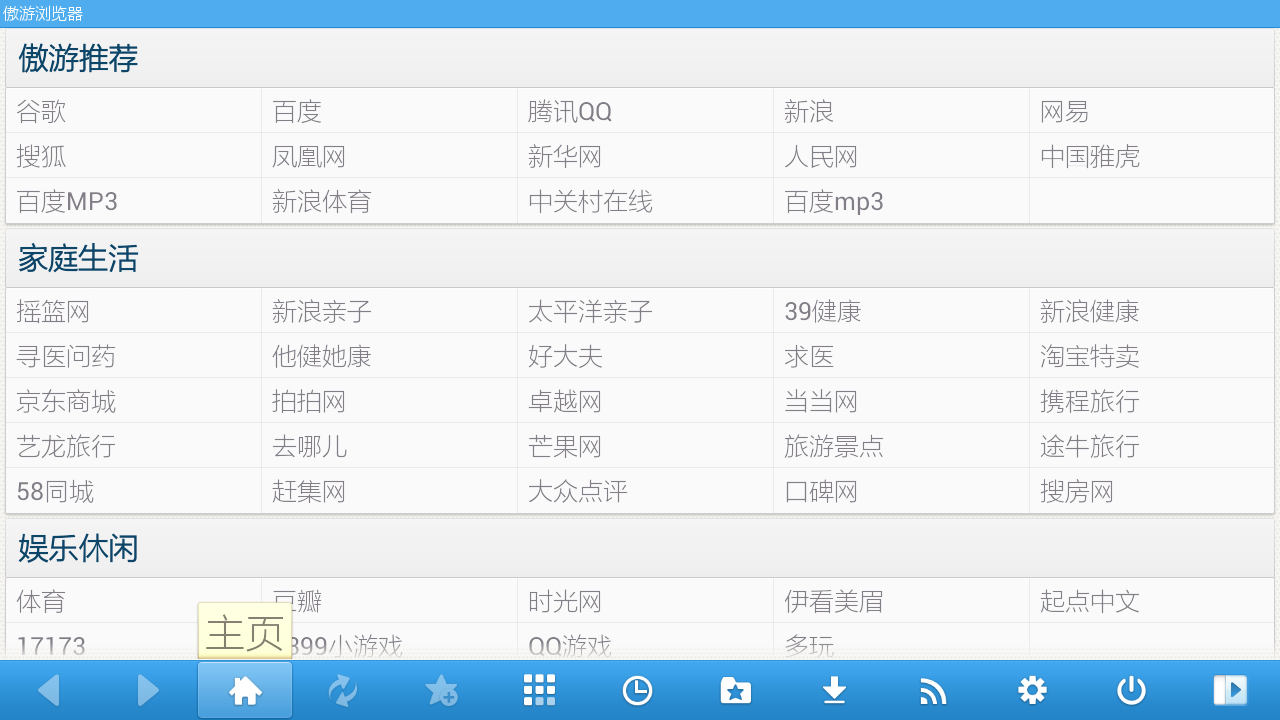Toggle the side panel icon
1280x720 pixels.
(1230, 690)
